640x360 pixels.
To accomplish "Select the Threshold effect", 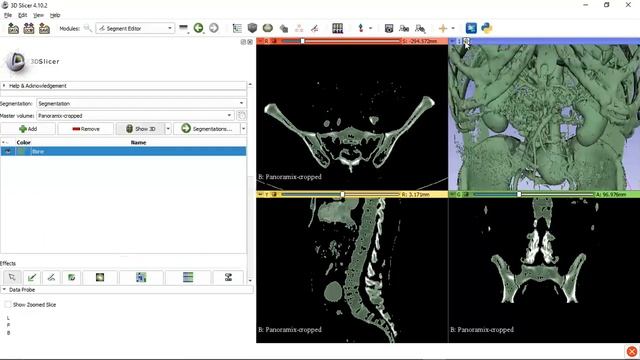I will (228, 277).
